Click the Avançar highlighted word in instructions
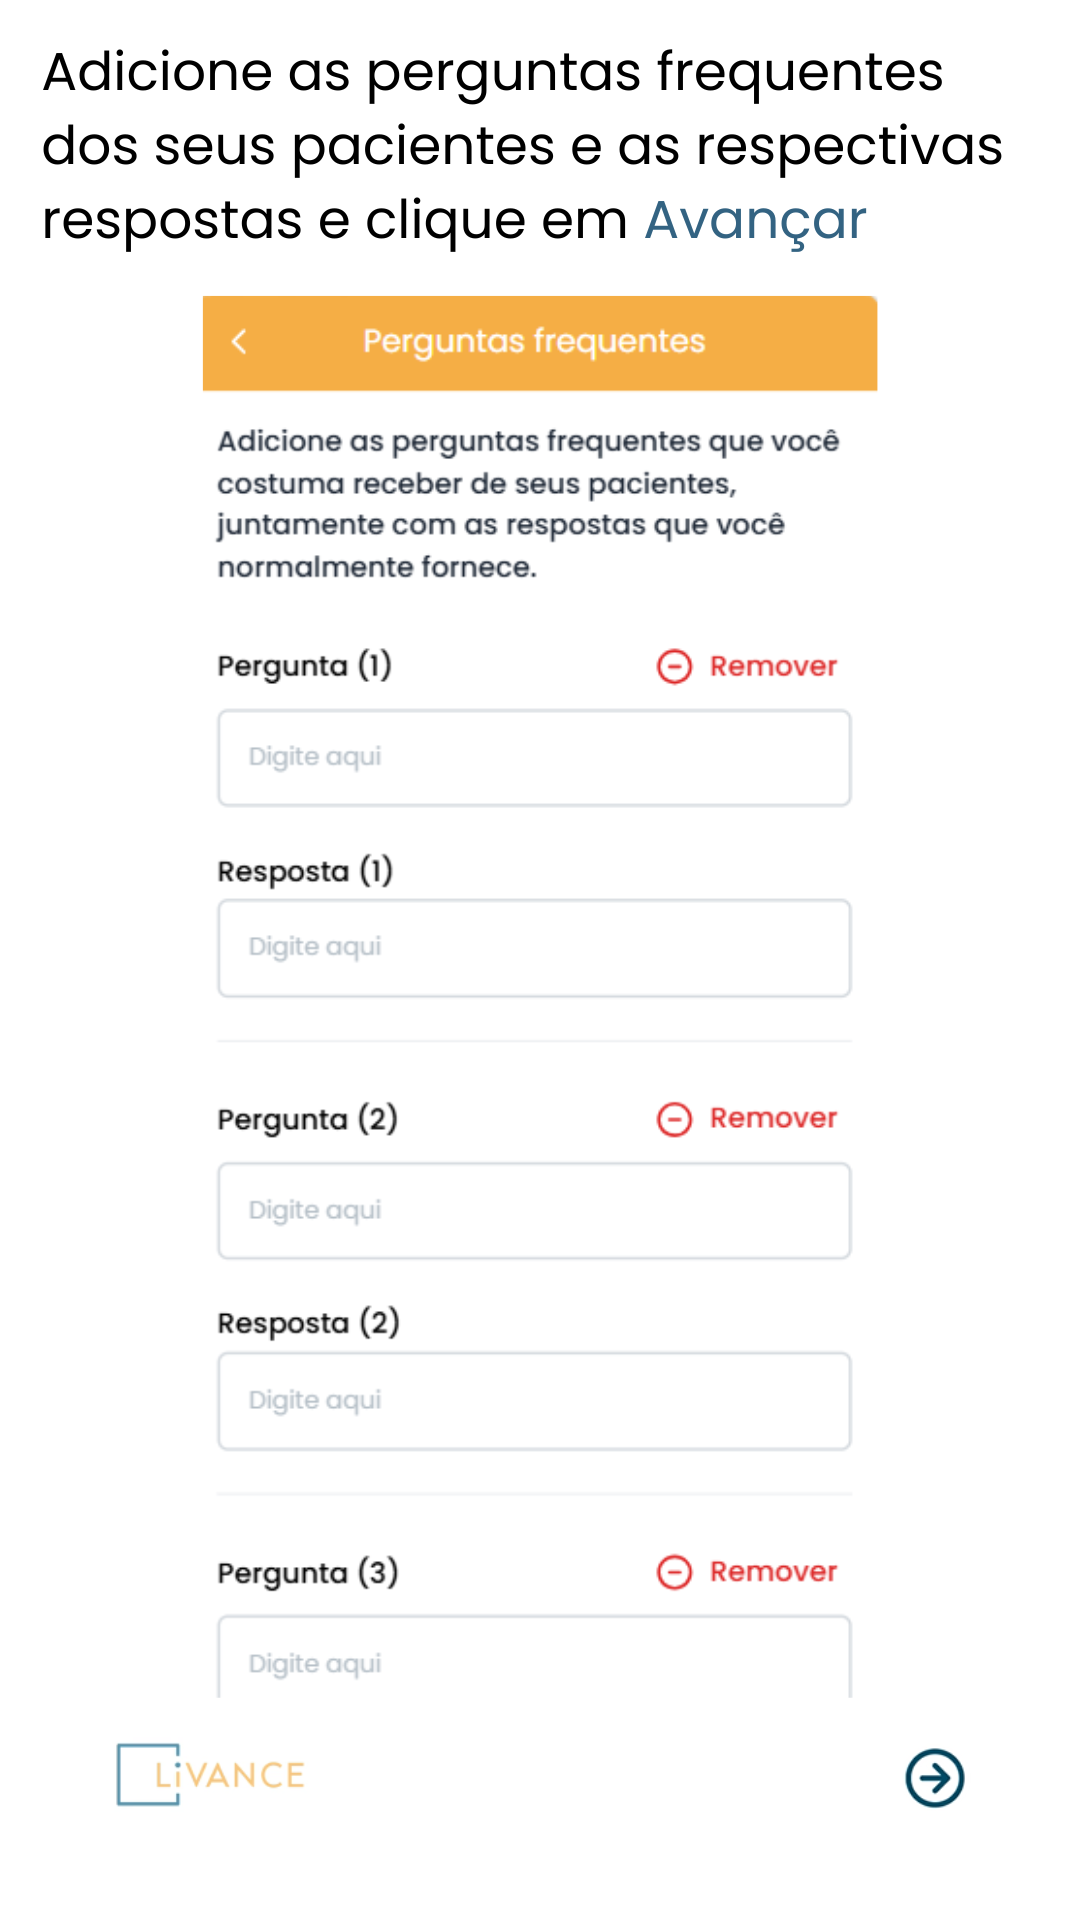1080x1920 pixels. coord(755,221)
